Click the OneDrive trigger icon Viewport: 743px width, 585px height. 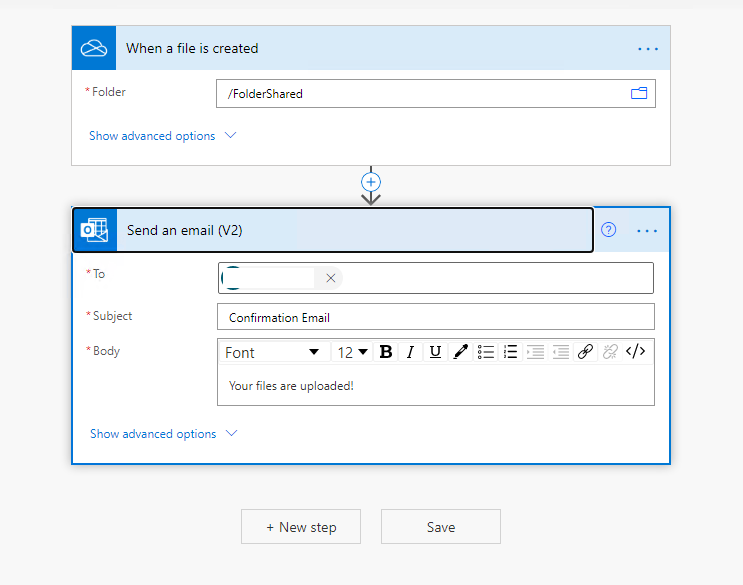click(94, 48)
